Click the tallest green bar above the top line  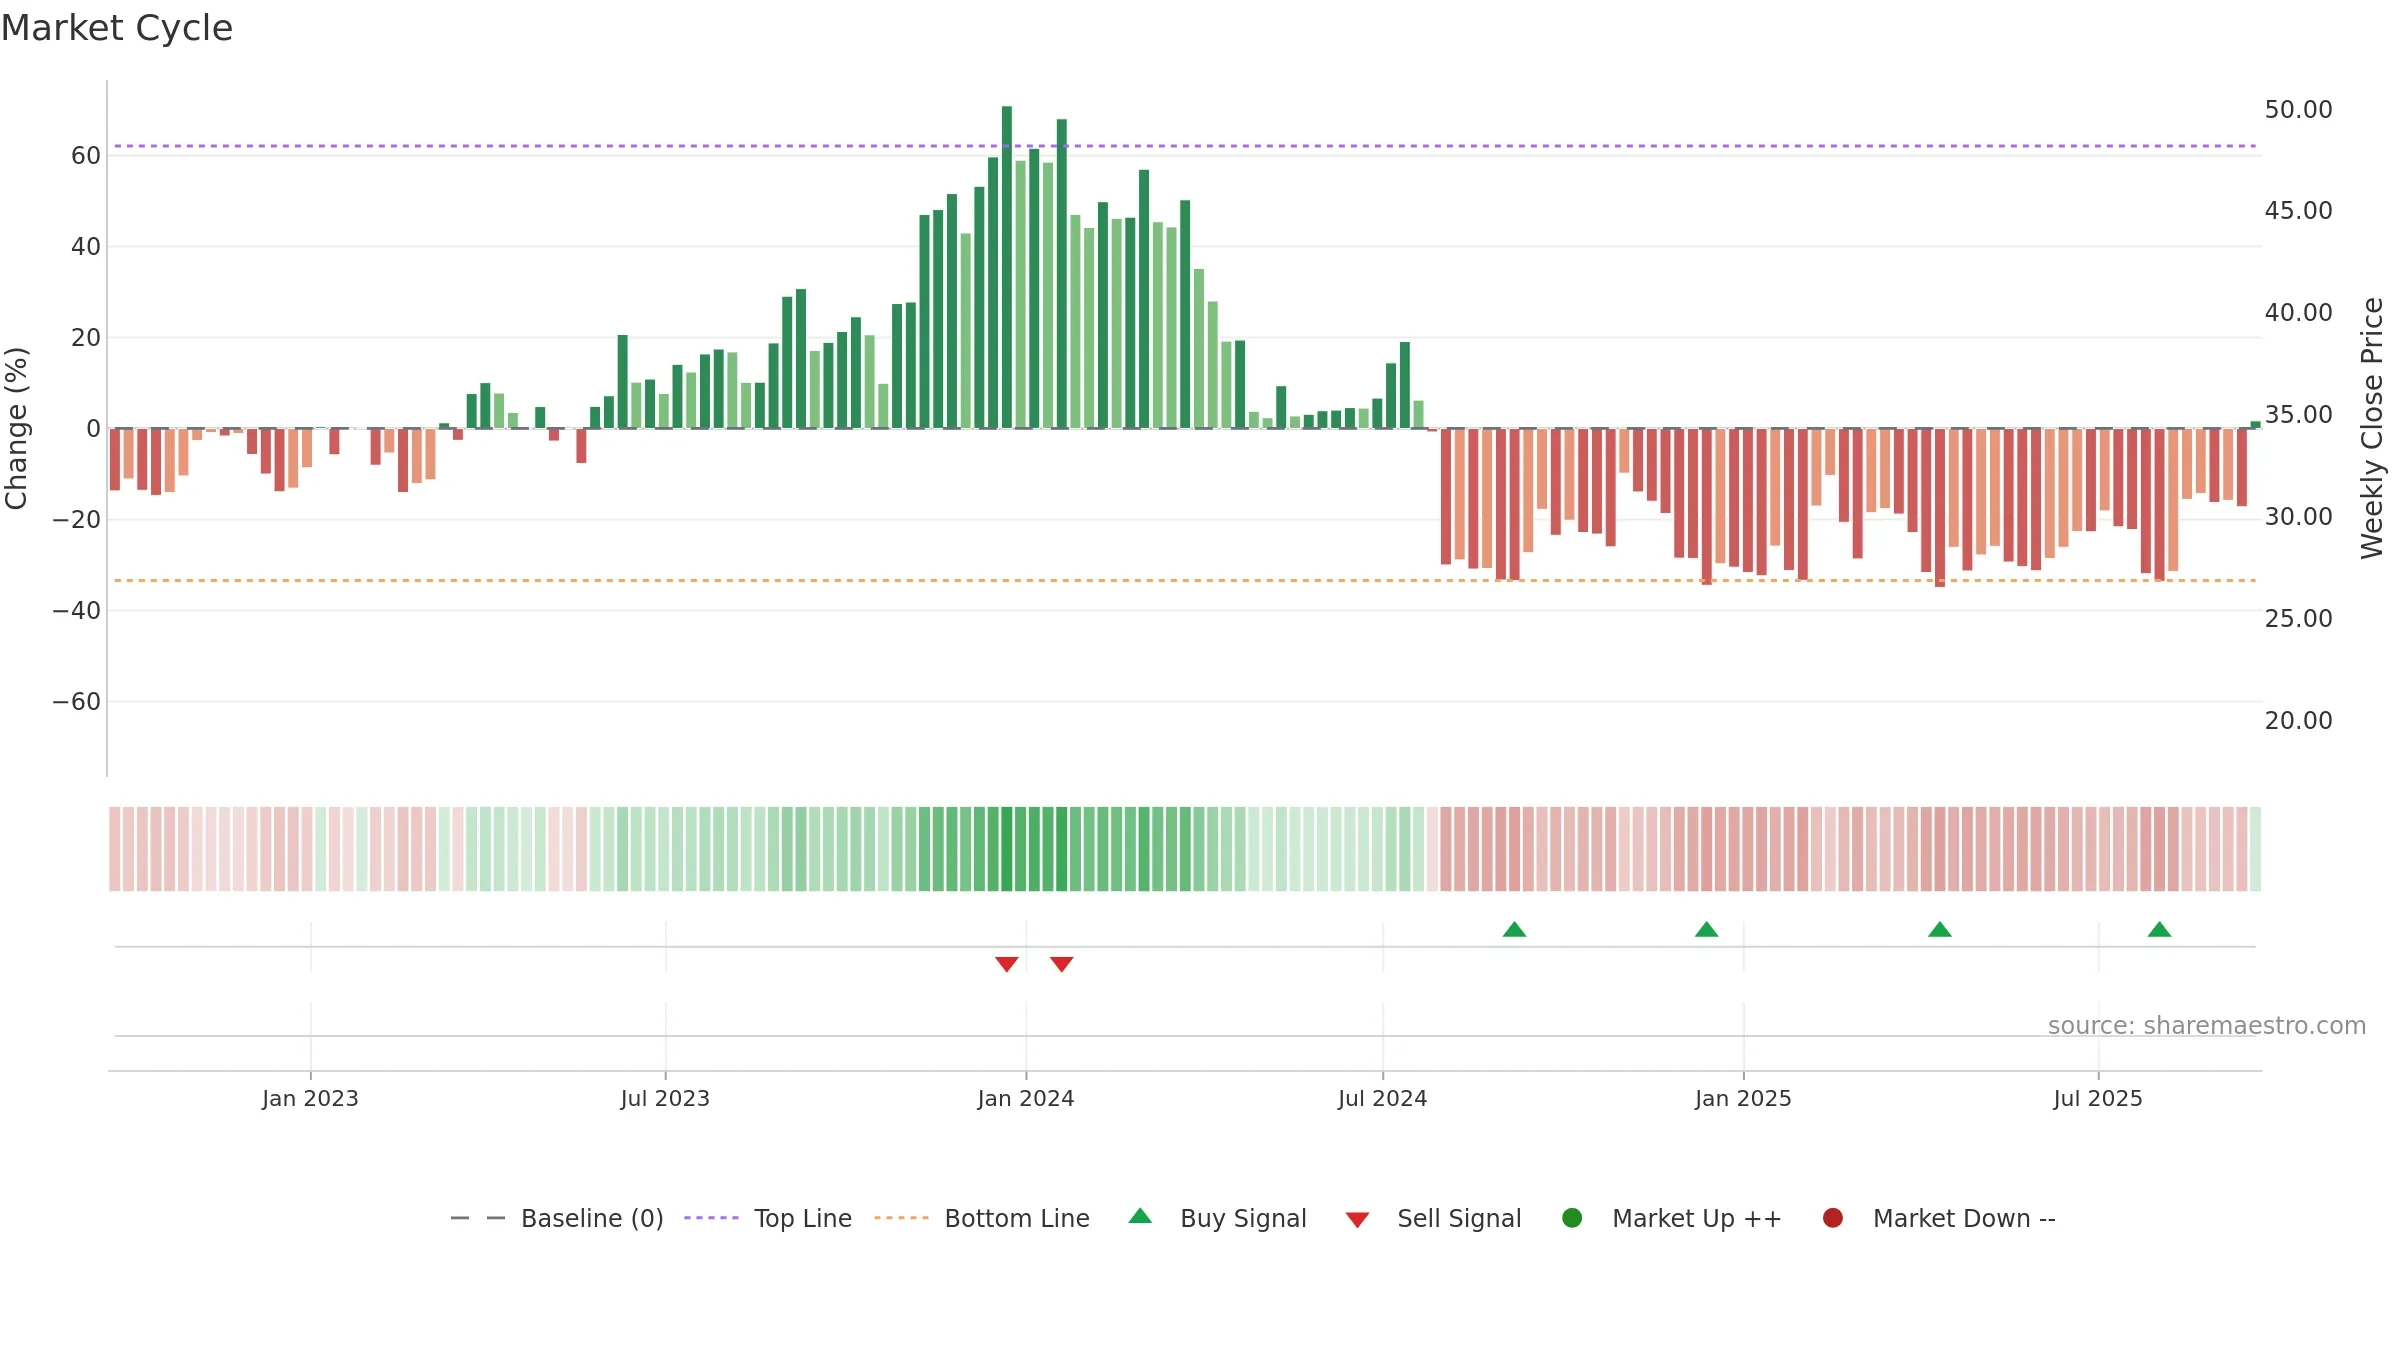(x=1007, y=267)
